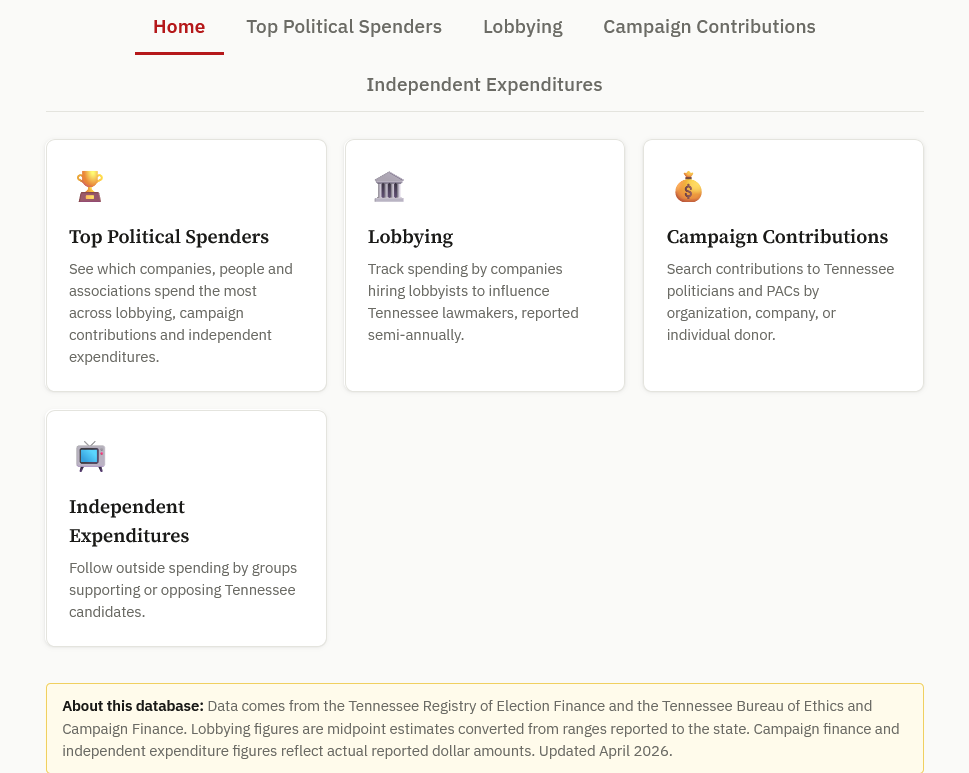Click the television icon for Independent Expenditures
This screenshot has height=773, width=969.
pos(90,456)
